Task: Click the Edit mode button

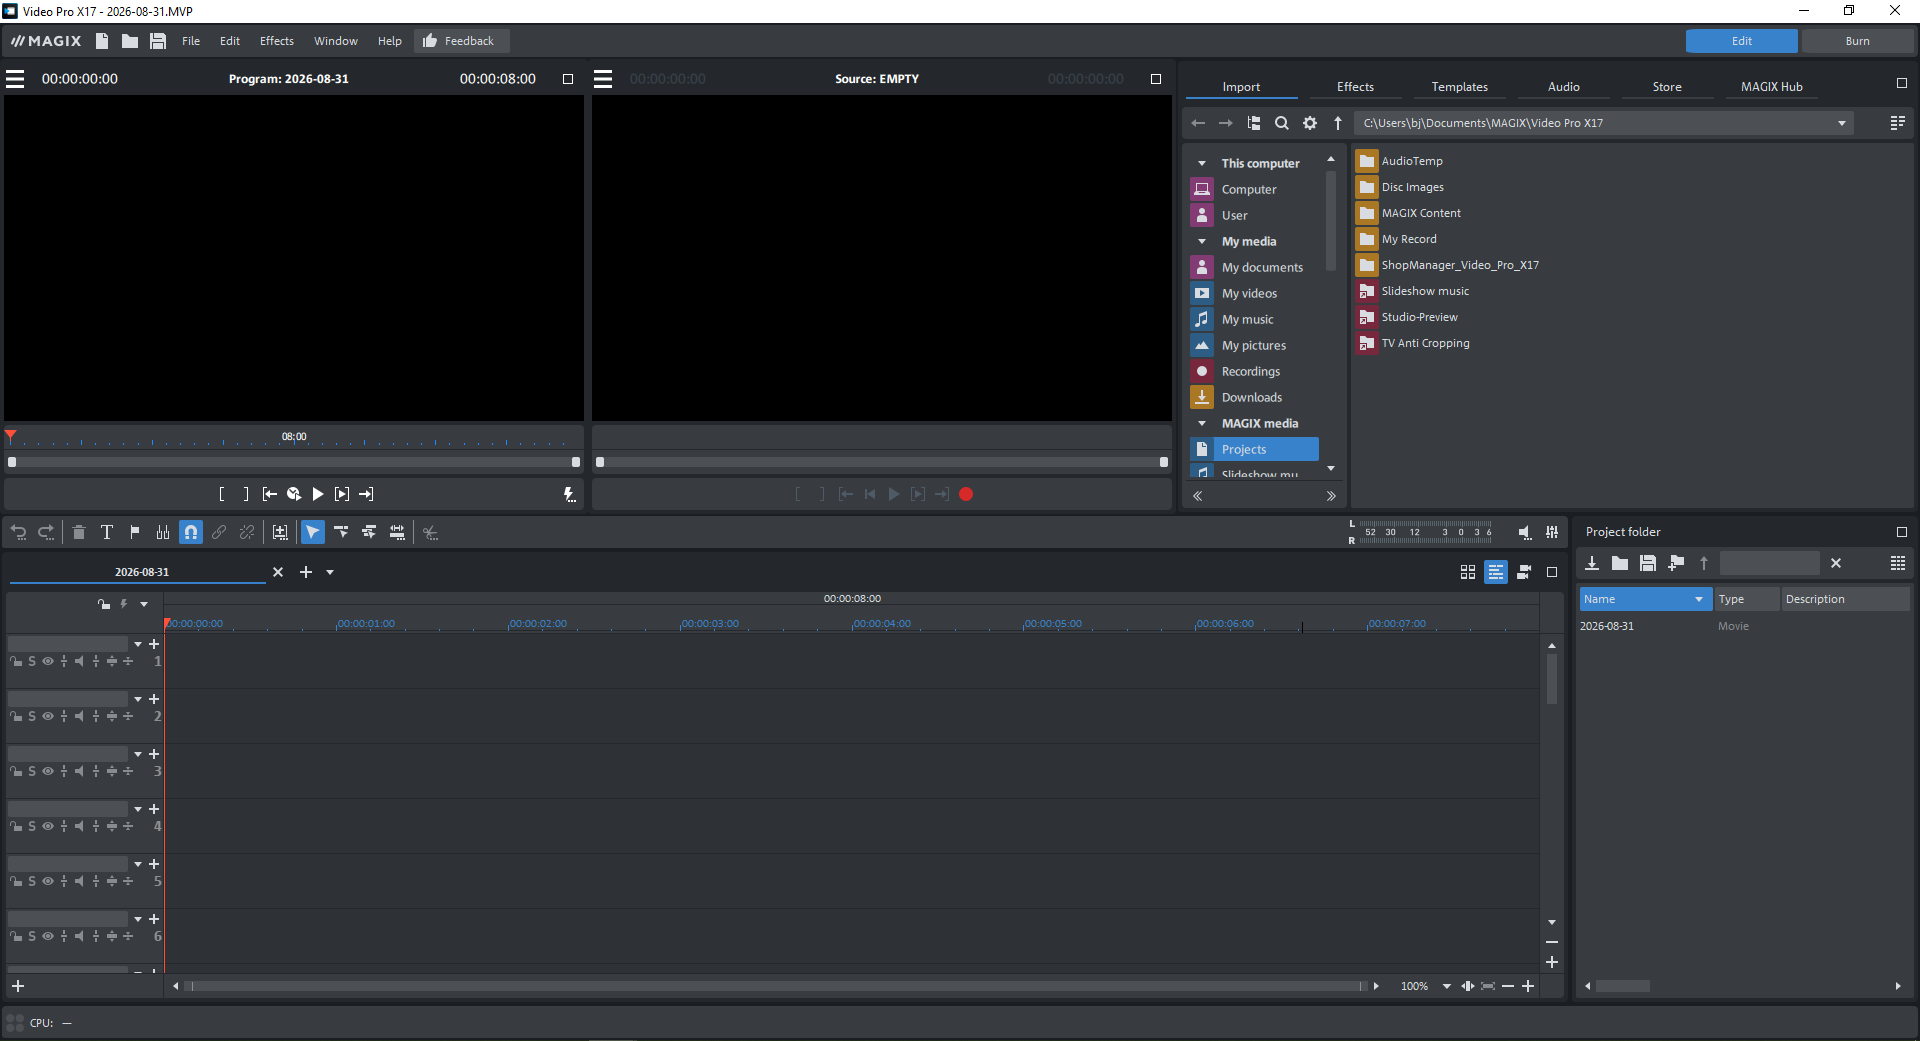Action: [1741, 41]
